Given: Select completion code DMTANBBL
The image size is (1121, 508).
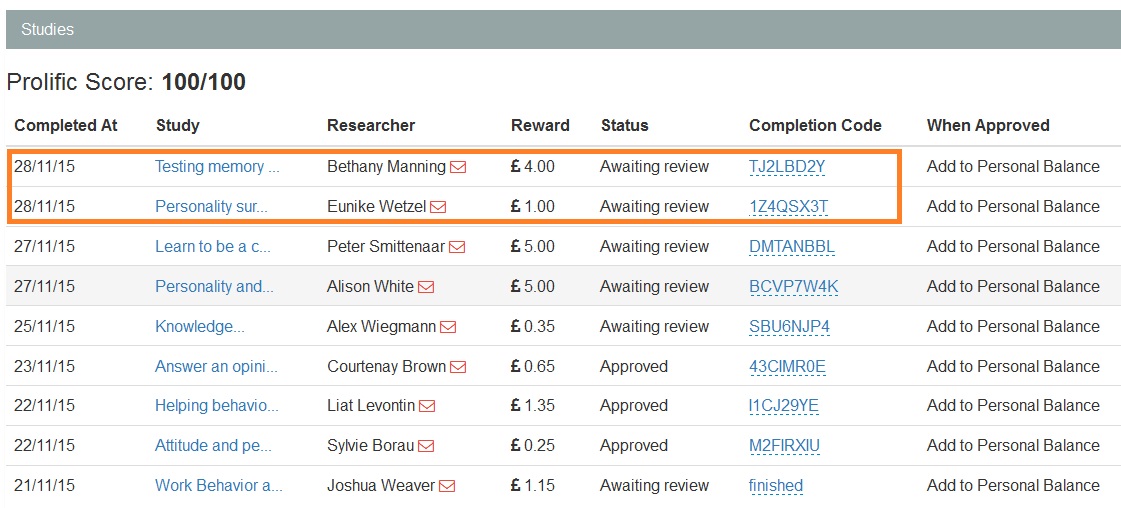Looking at the screenshot, I should pyautogui.click(x=791, y=247).
